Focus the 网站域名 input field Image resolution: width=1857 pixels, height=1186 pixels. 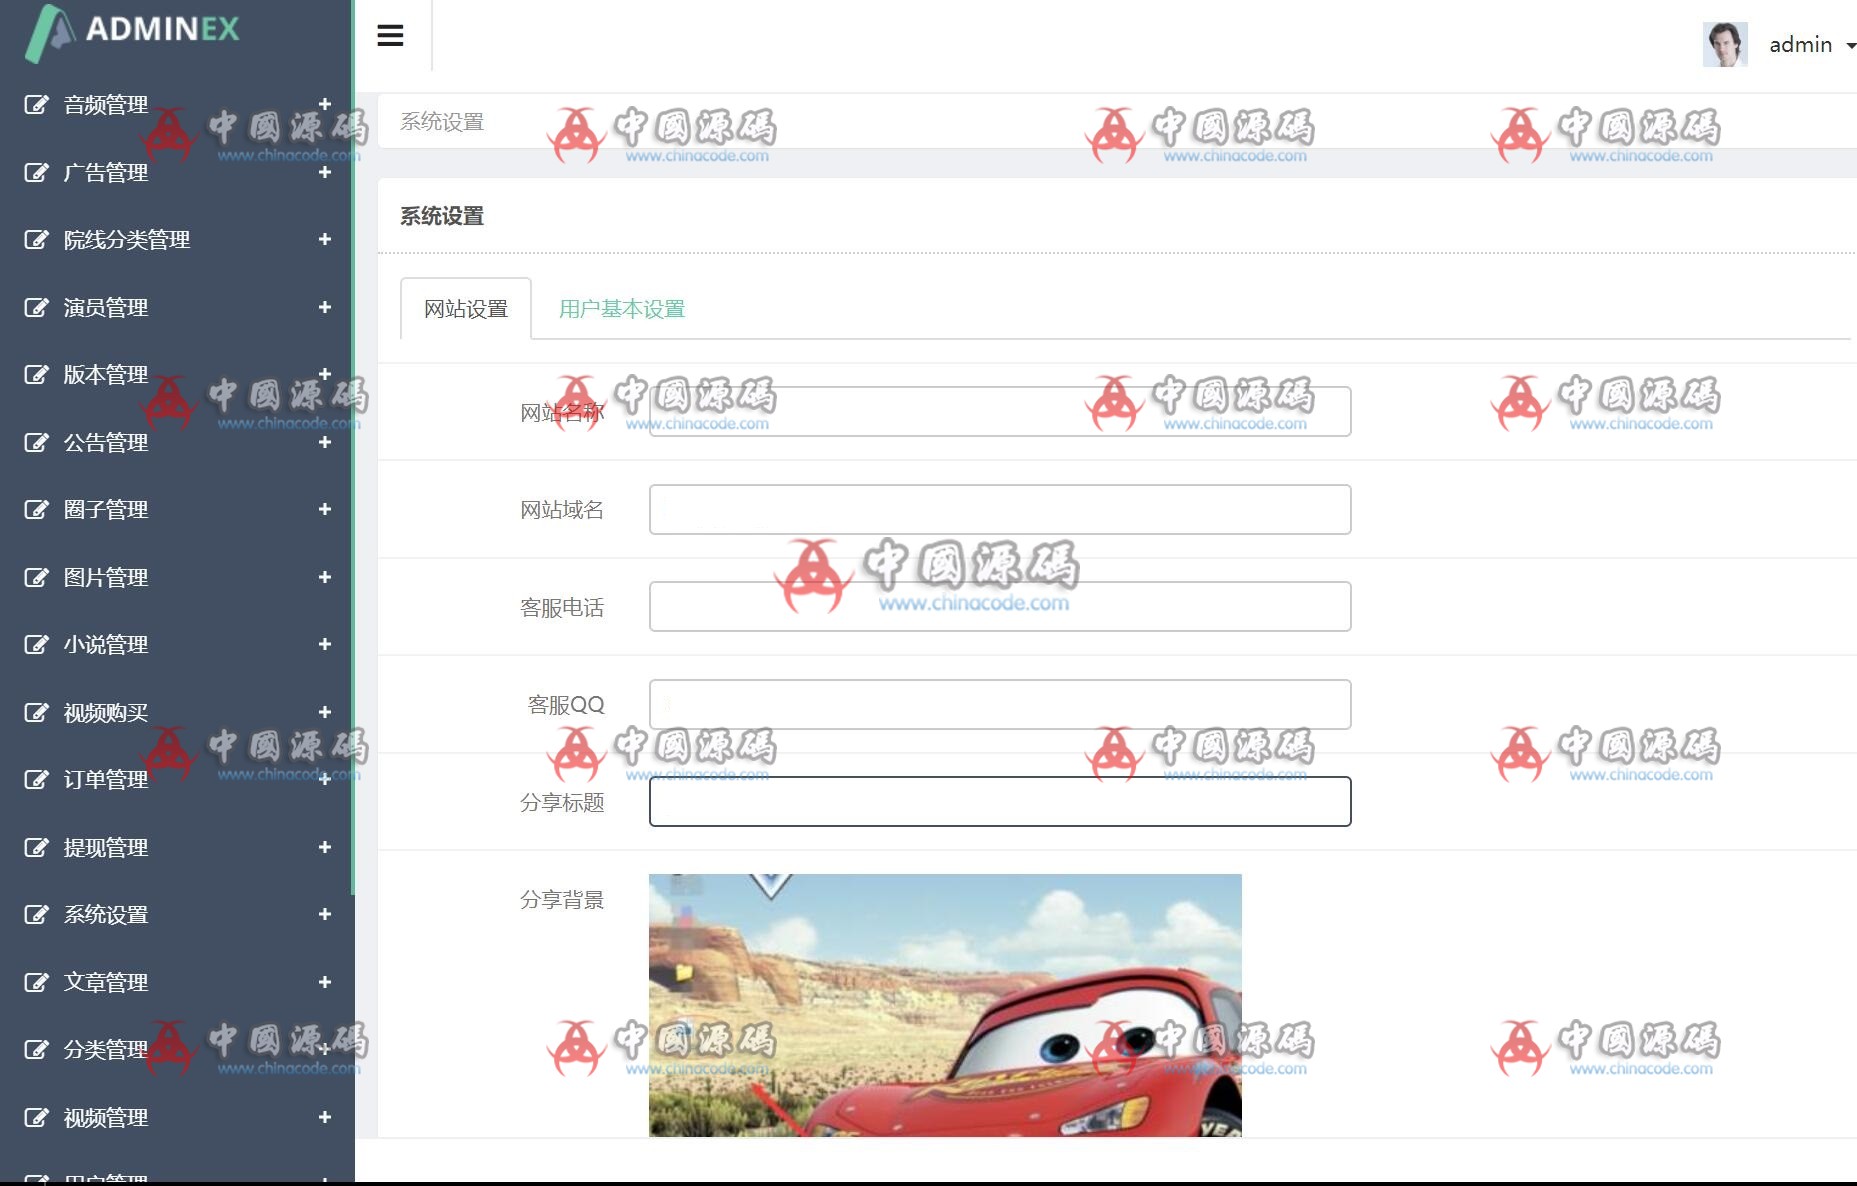999,510
